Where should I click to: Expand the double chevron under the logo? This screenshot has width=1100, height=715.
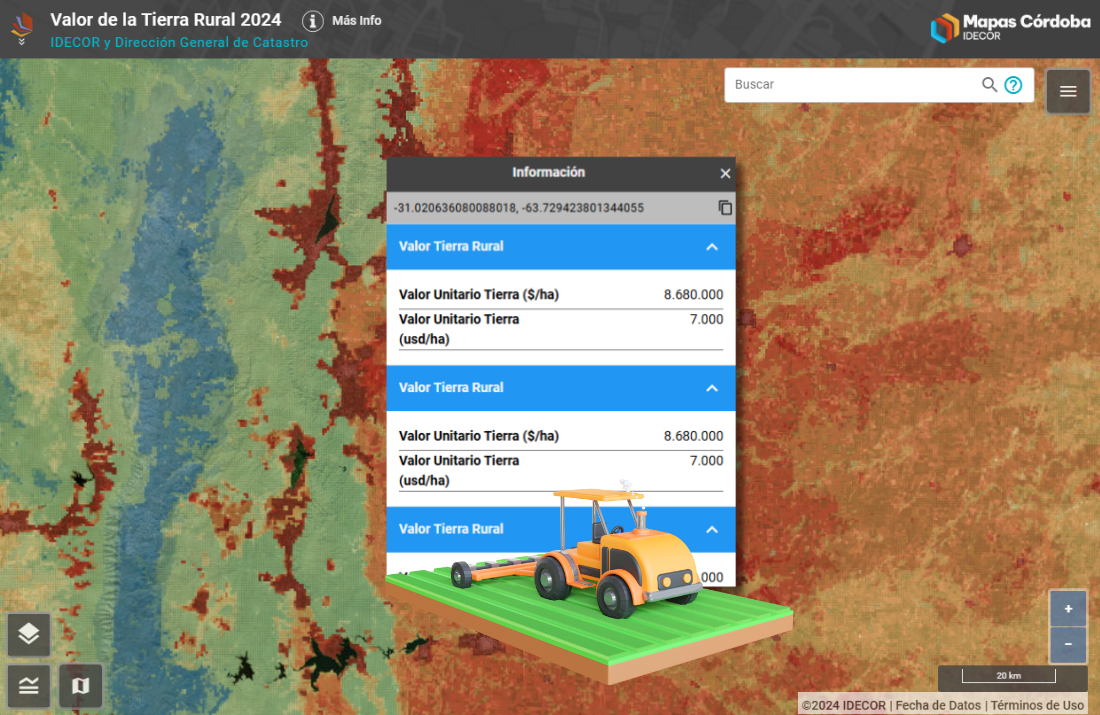point(22,42)
